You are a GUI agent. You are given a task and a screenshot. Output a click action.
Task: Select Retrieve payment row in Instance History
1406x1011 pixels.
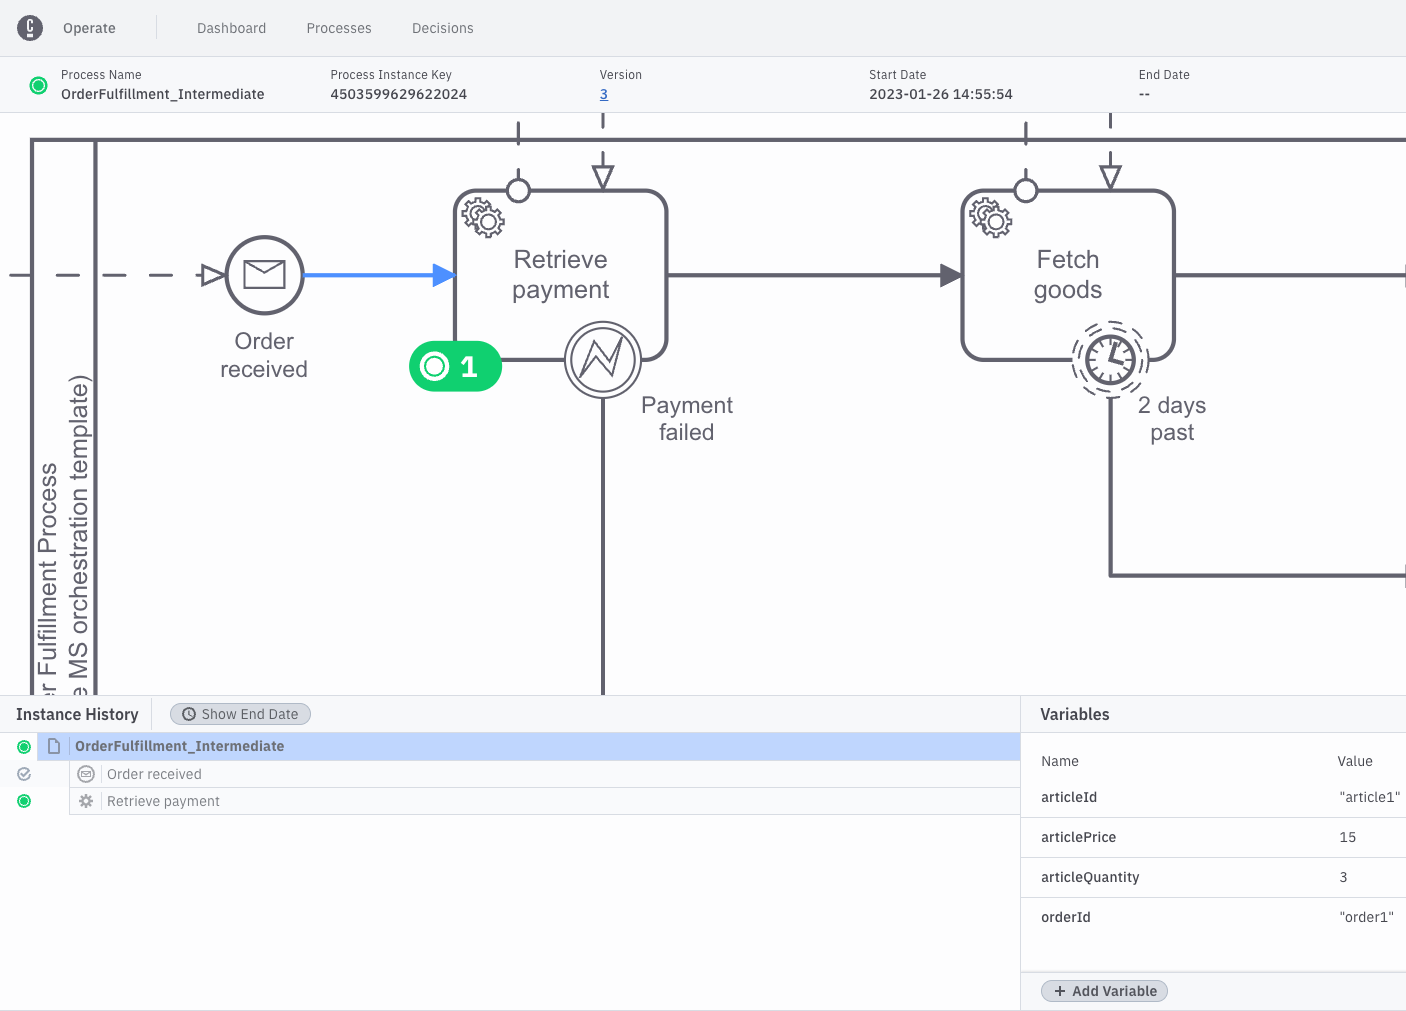point(544,801)
